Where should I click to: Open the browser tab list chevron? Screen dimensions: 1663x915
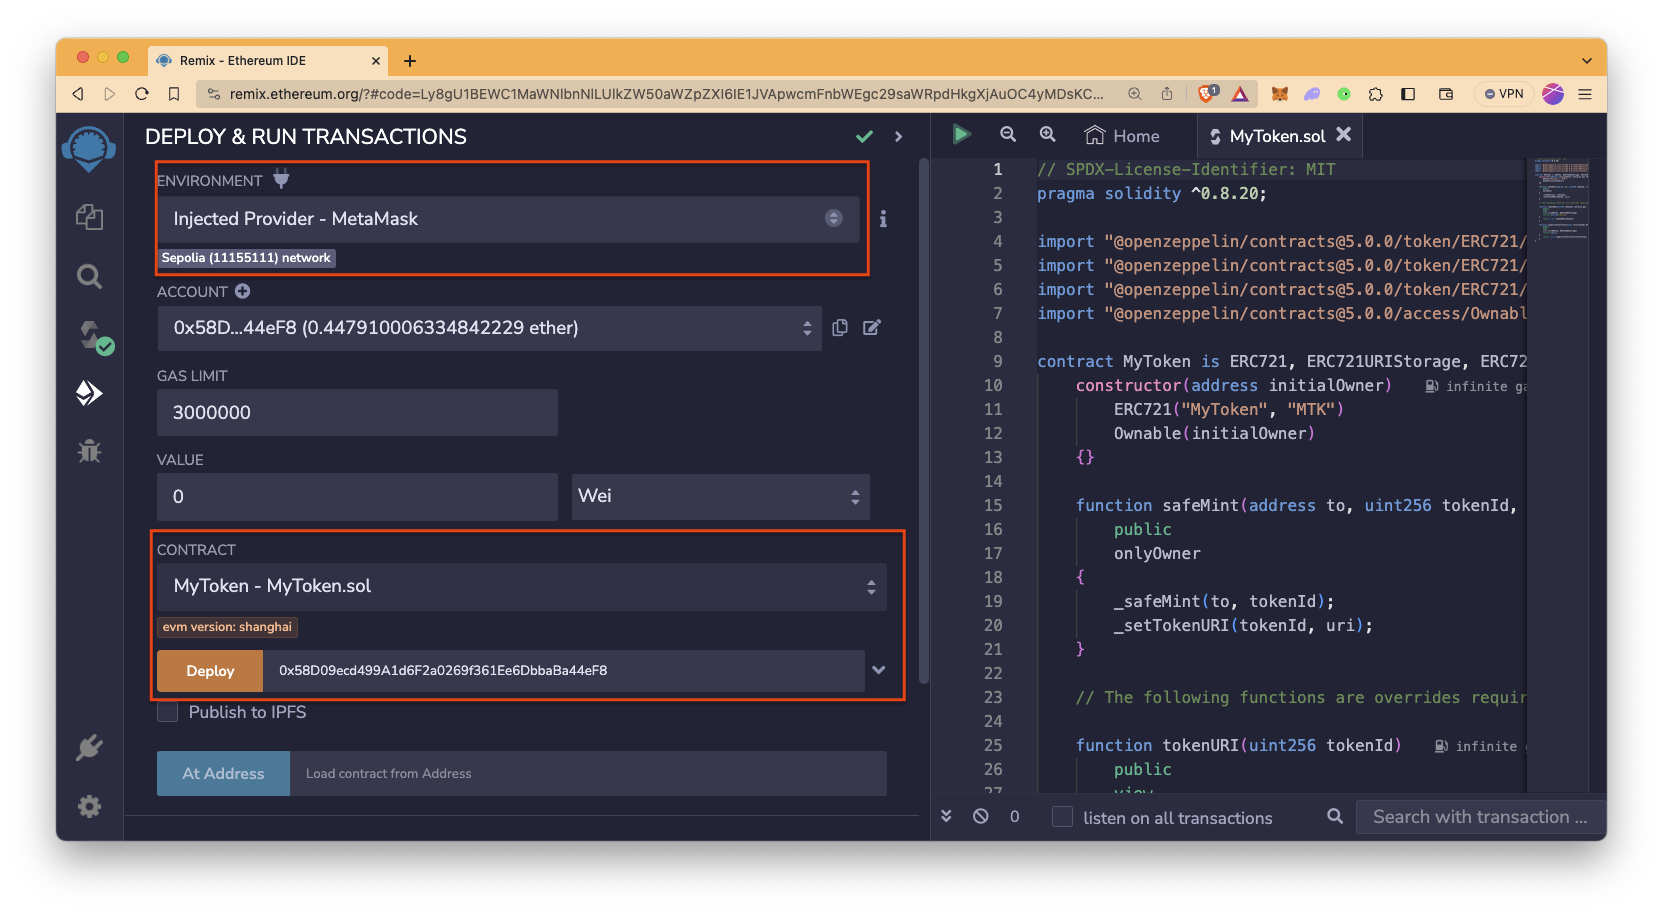point(1586,61)
